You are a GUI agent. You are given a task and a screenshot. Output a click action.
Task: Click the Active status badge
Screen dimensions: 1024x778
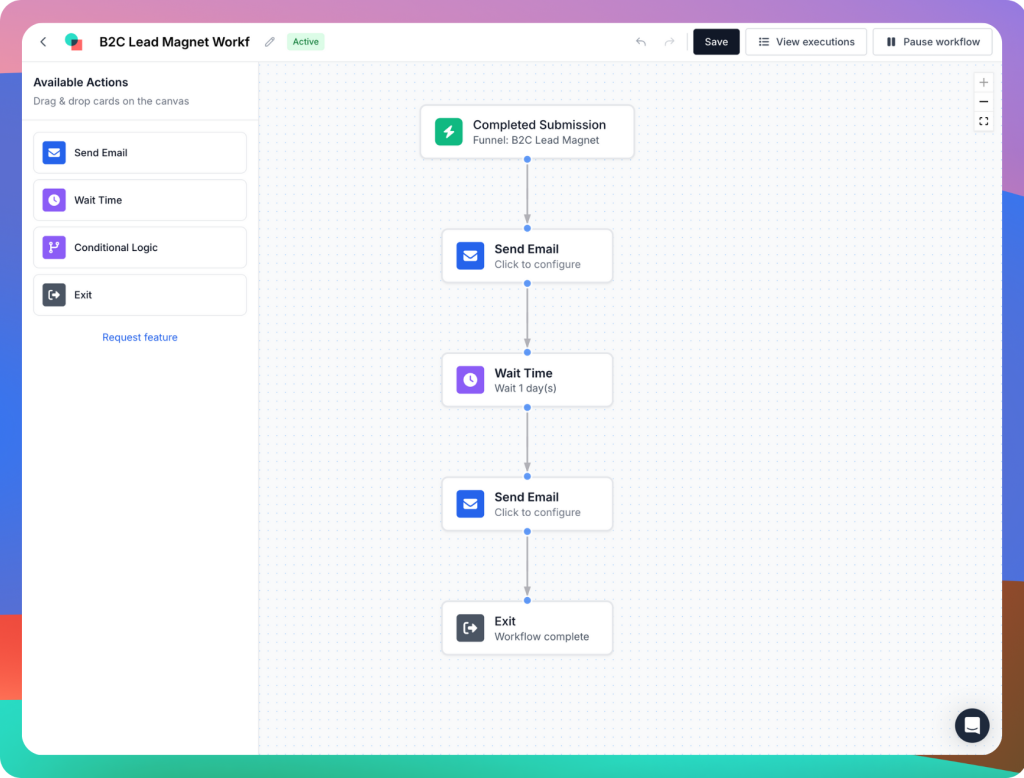305,41
